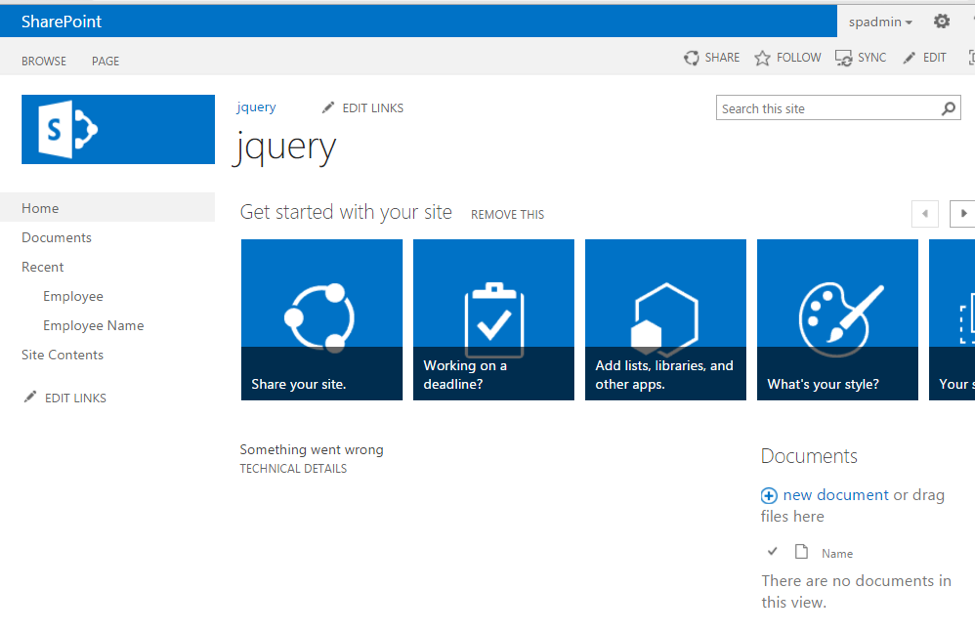Open the spadmin user dropdown
This screenshot has height=631, width=975.
881,22
